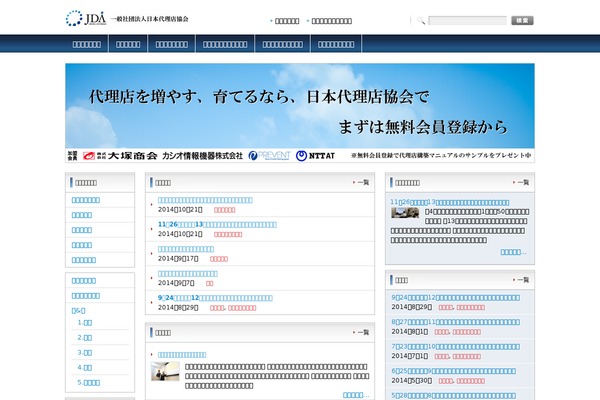600x400 pixels.
Task: Click the NTT AT sponsor logo
Action: [x=315, y=156]
